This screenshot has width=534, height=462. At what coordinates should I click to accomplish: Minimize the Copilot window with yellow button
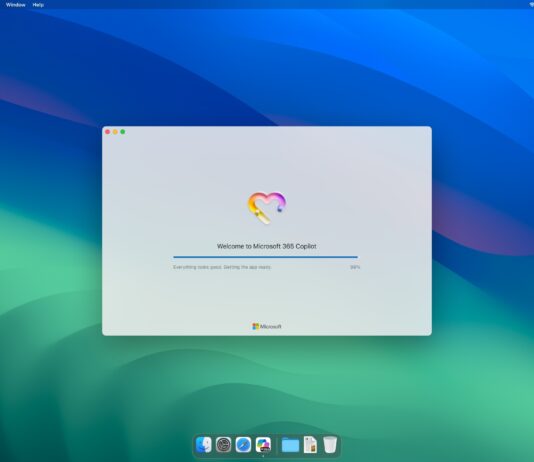coord(115,132)
